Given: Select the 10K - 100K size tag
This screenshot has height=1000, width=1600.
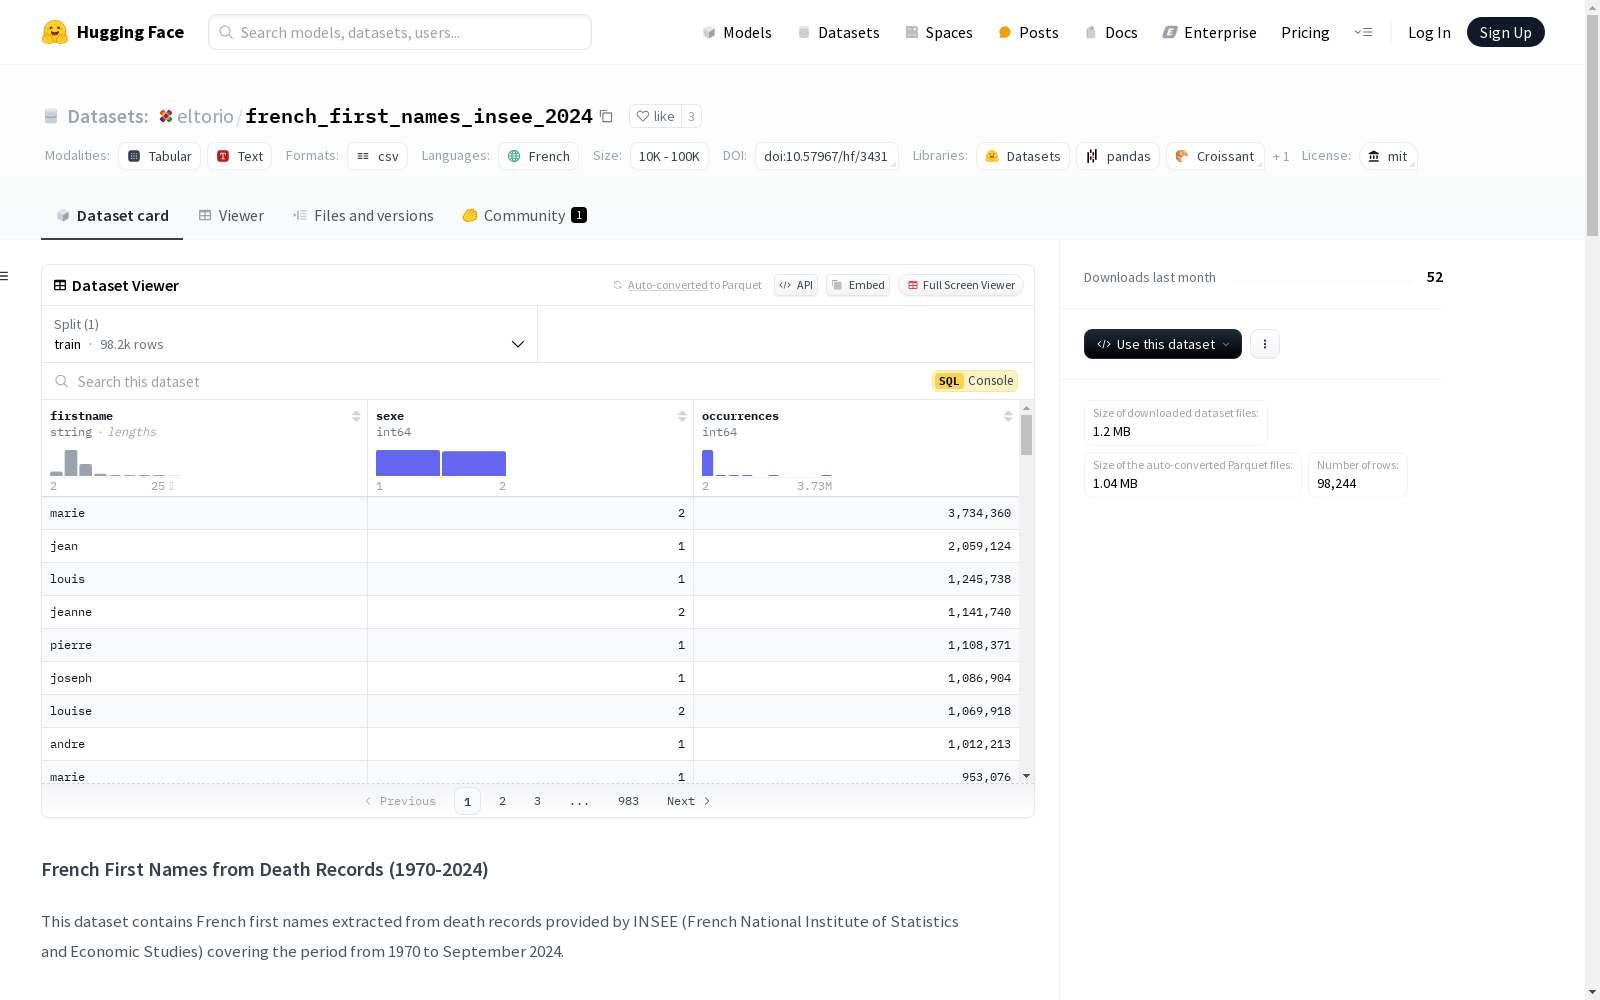Looking at the screenshot, I should pyautogui.click(x=669, y=156).
